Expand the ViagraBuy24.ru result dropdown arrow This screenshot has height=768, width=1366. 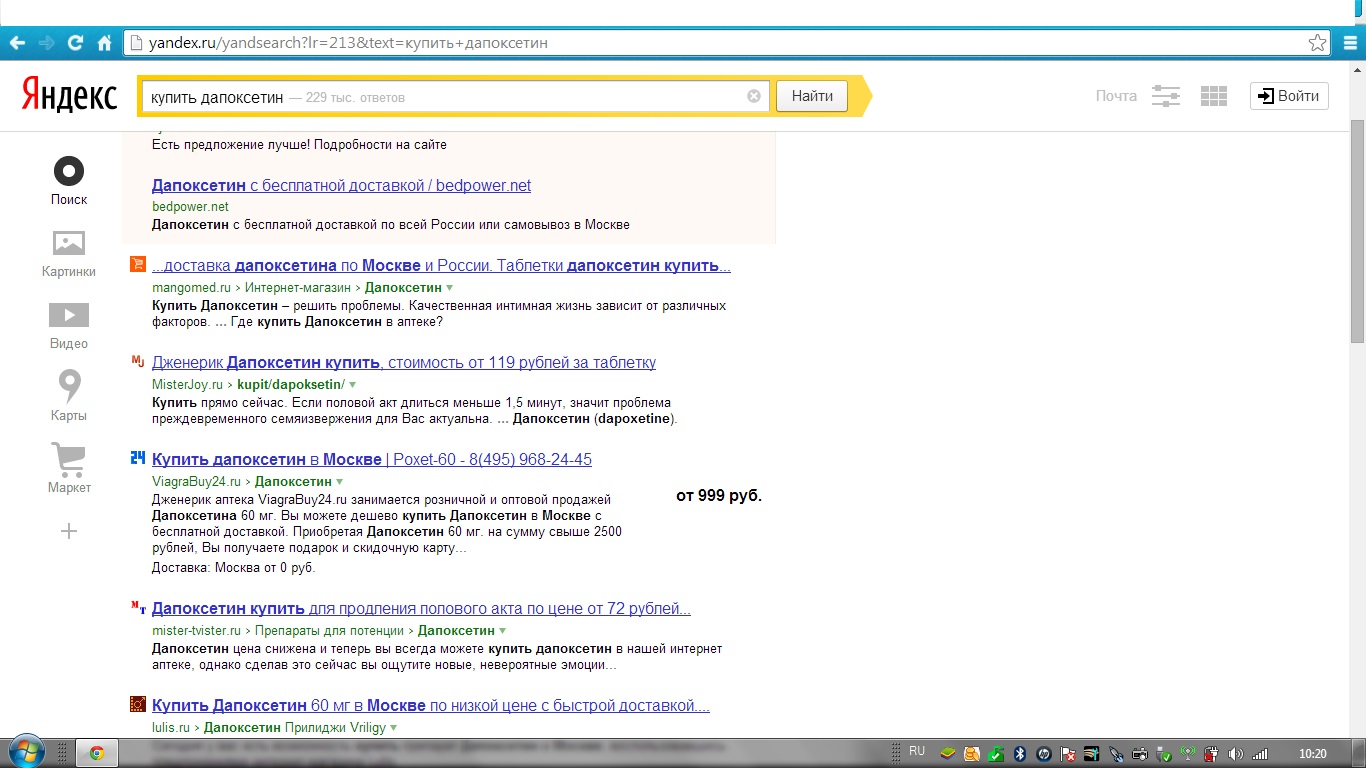click(339, 482)
